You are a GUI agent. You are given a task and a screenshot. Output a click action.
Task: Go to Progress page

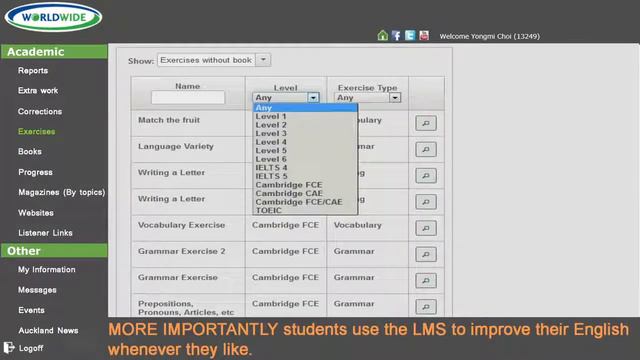click(35, 172)
